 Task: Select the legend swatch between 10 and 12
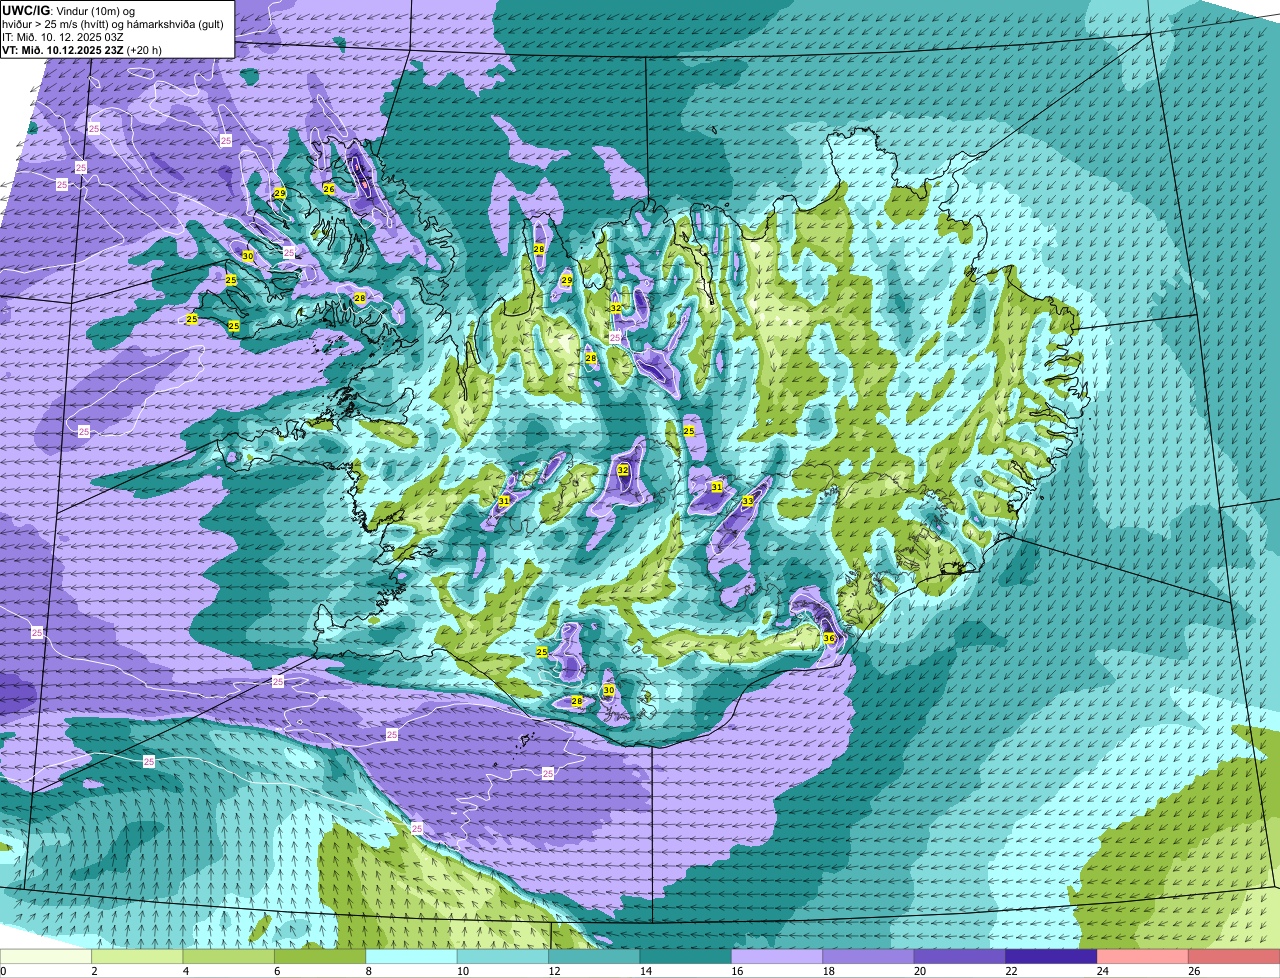point(503,956)
